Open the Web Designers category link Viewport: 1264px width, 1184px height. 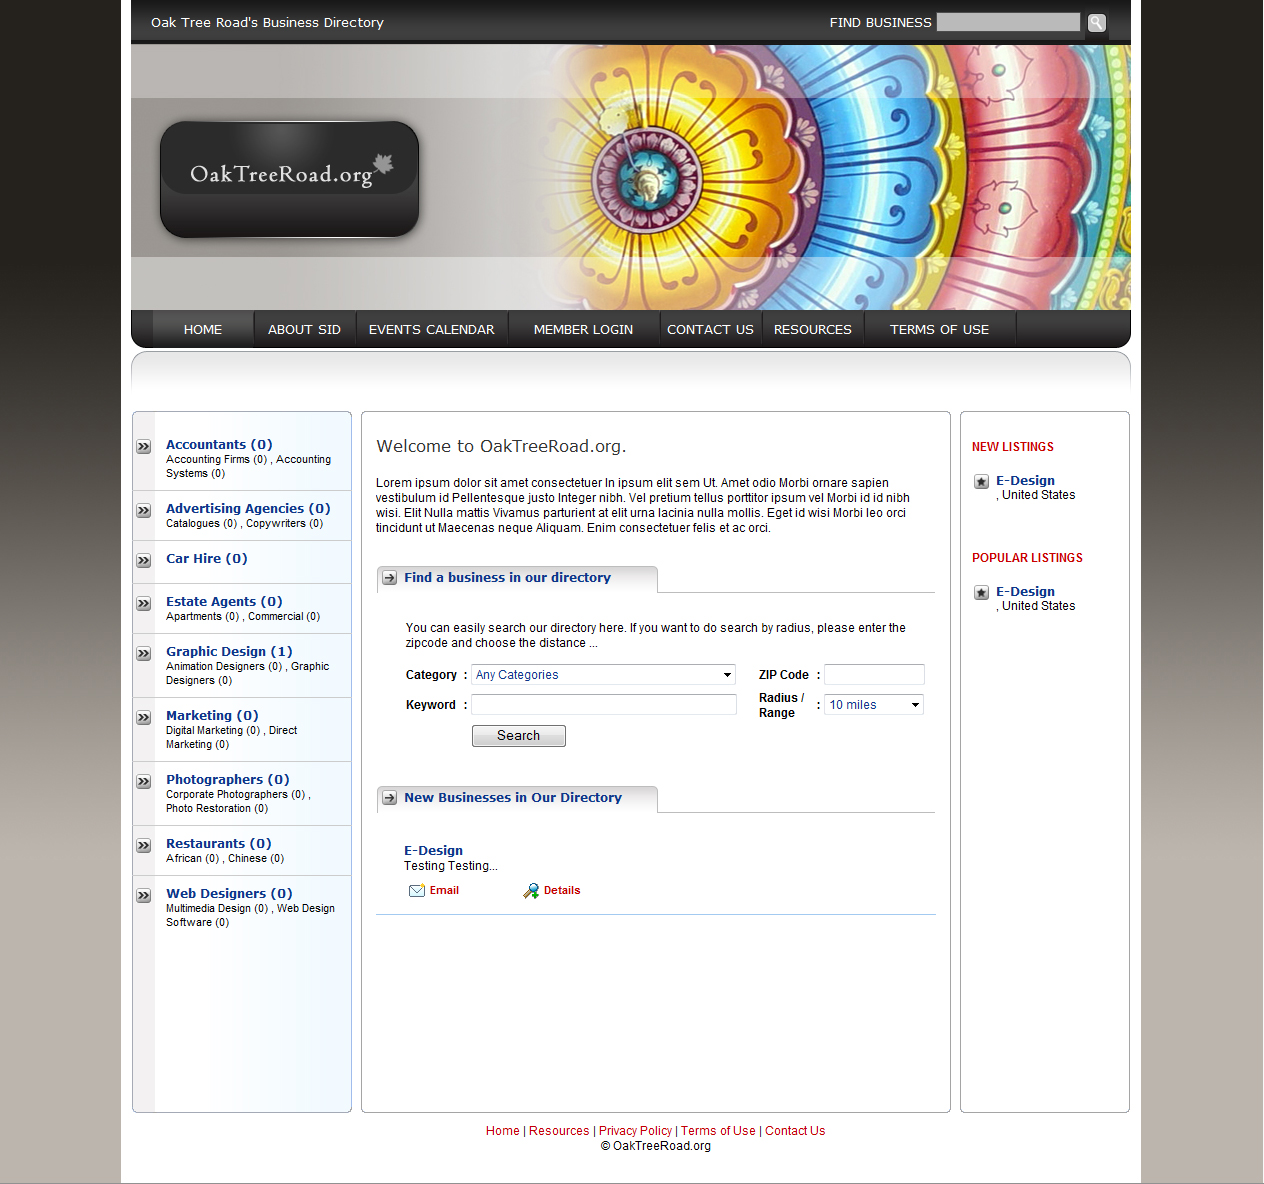(x=229, y=894)
